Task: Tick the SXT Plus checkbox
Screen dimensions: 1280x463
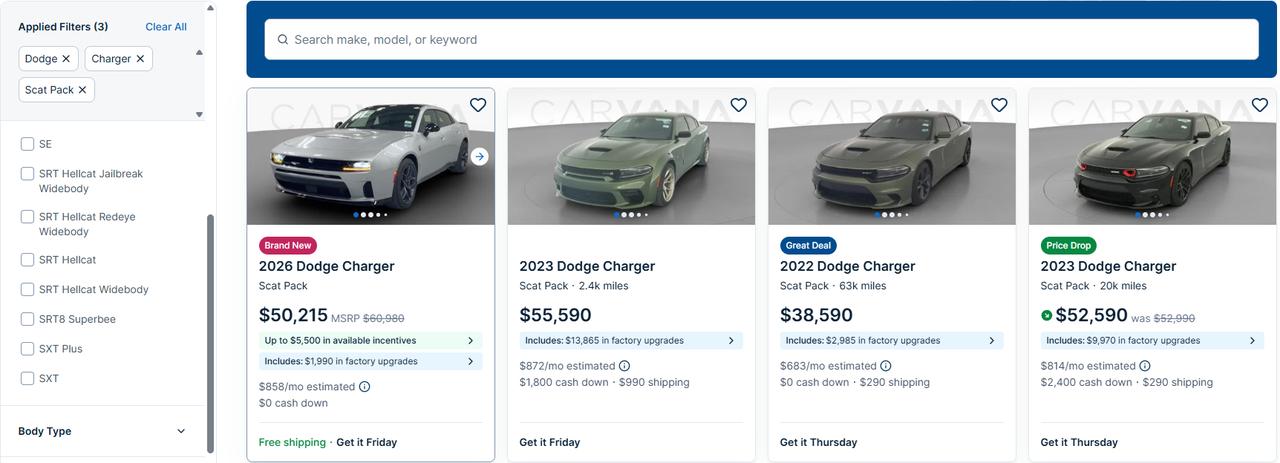Action: click(x=28, y=349)
